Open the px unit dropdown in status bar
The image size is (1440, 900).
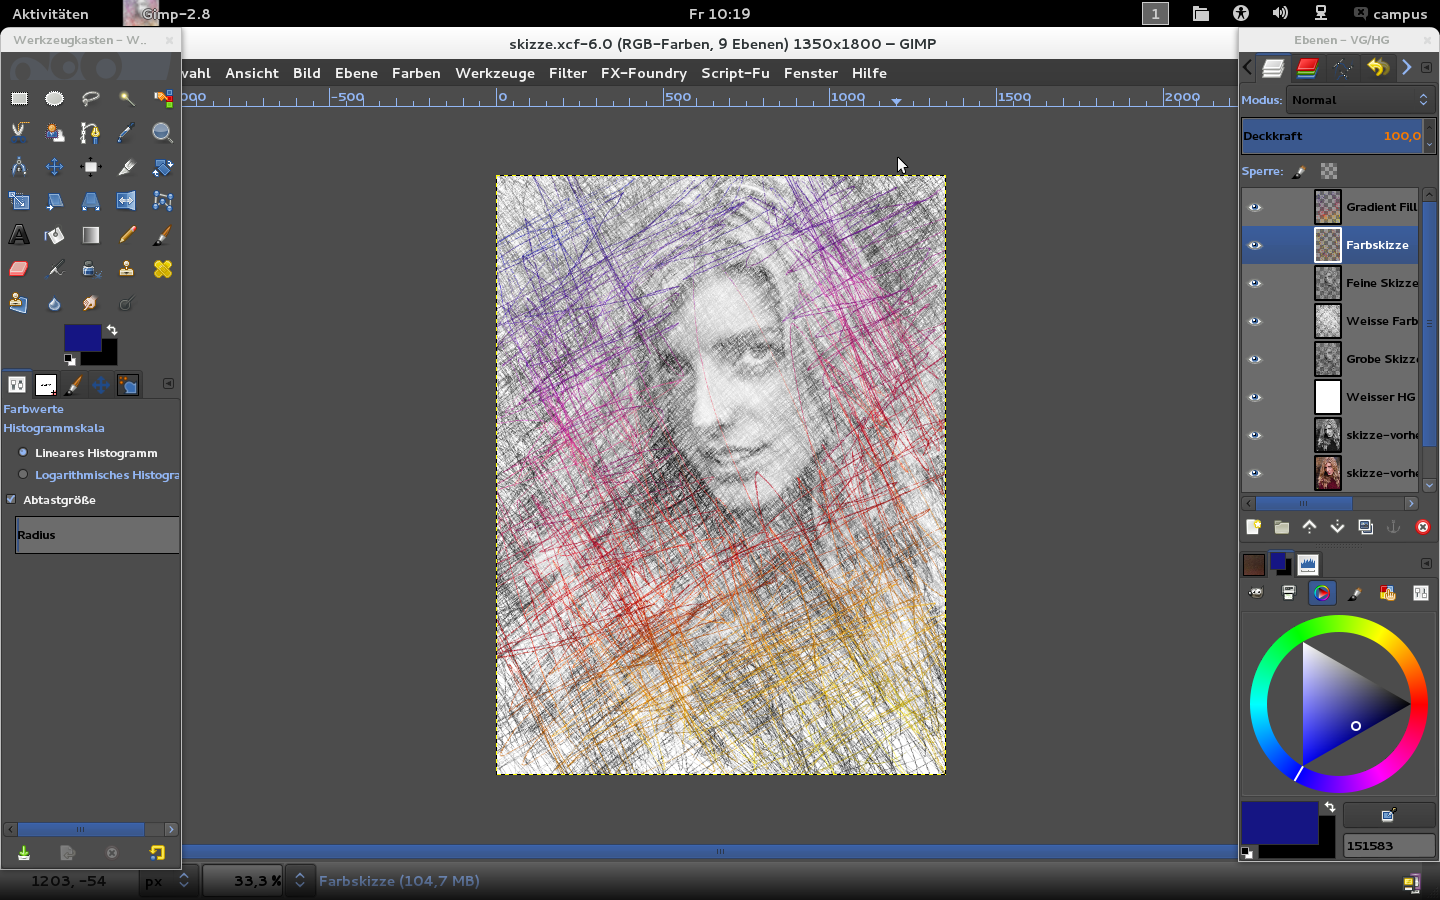tap(167, 881)
